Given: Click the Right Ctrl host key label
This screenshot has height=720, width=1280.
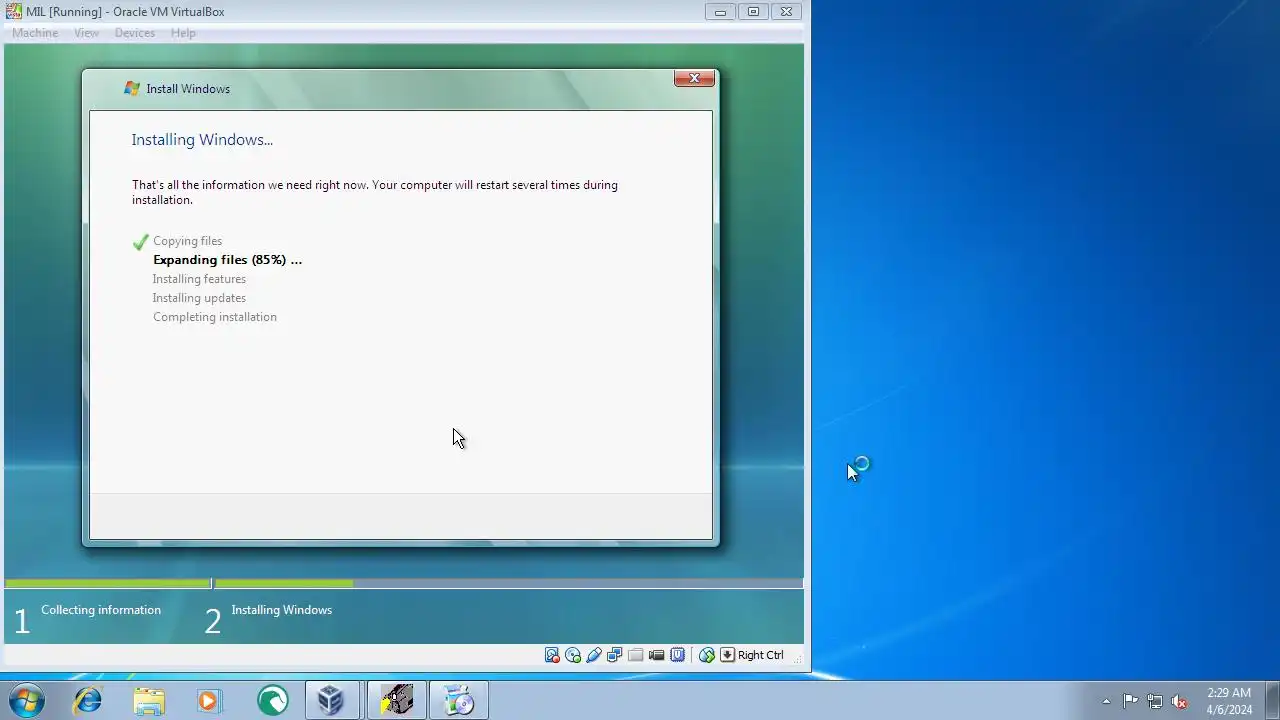Looking at the screenshot, I should [x=761, y=655].
